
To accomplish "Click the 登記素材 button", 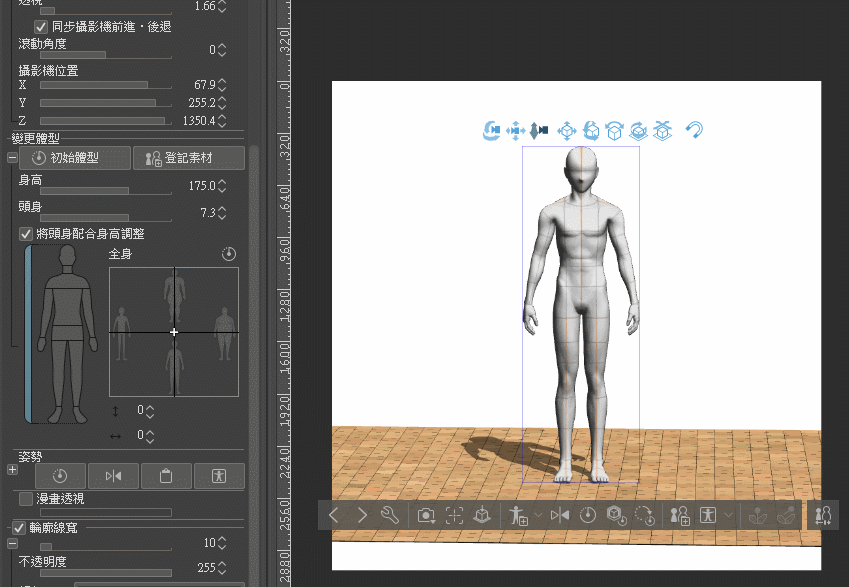I will click(189, 158).
